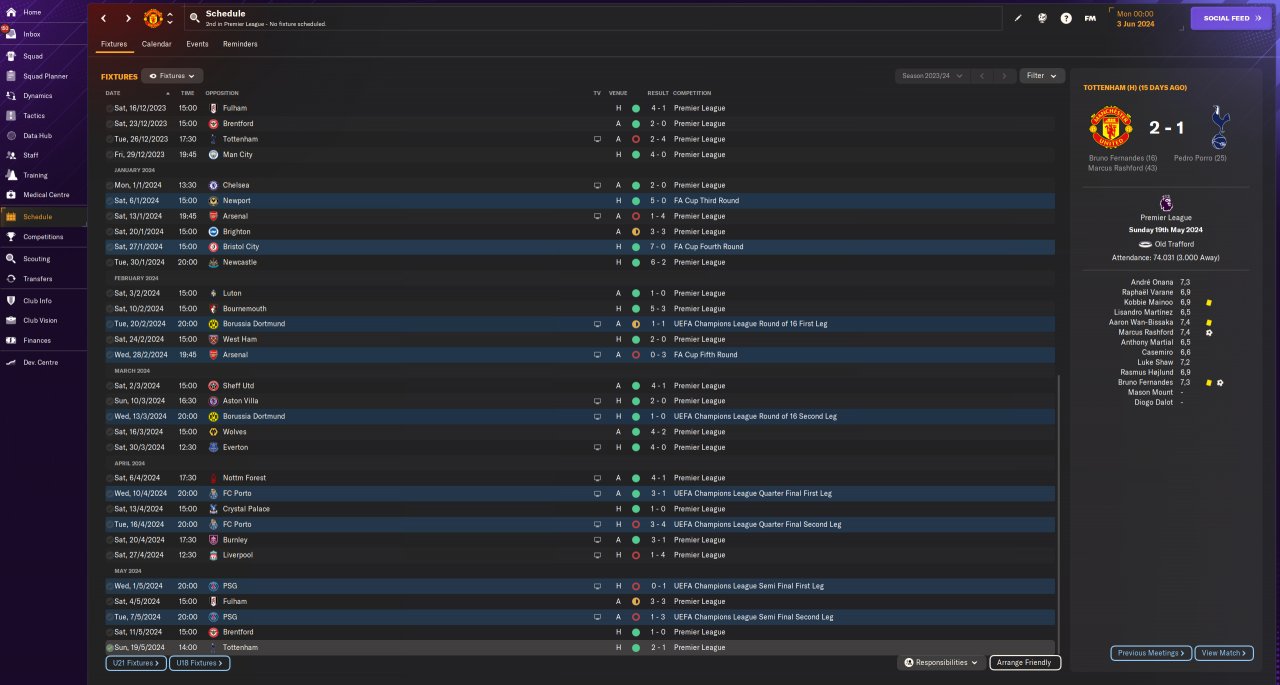Expand the Fixtures view dropdown
The image size is (1280, 685).
point(172,76)
